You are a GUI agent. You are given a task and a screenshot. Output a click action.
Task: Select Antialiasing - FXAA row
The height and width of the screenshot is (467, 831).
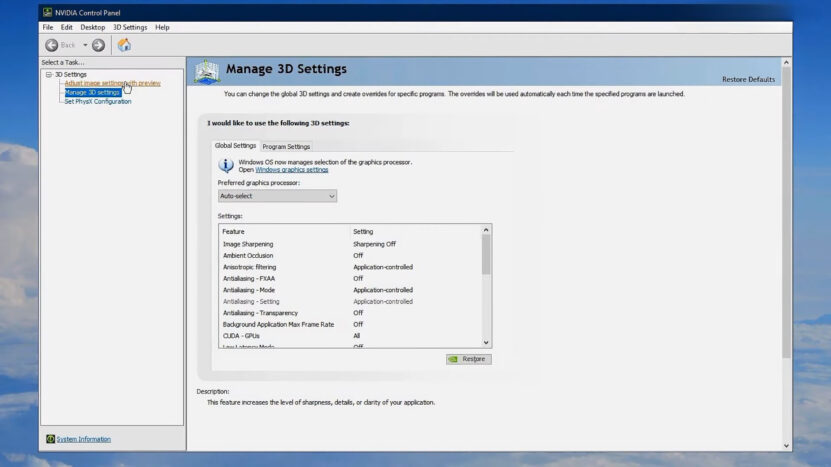350,278
